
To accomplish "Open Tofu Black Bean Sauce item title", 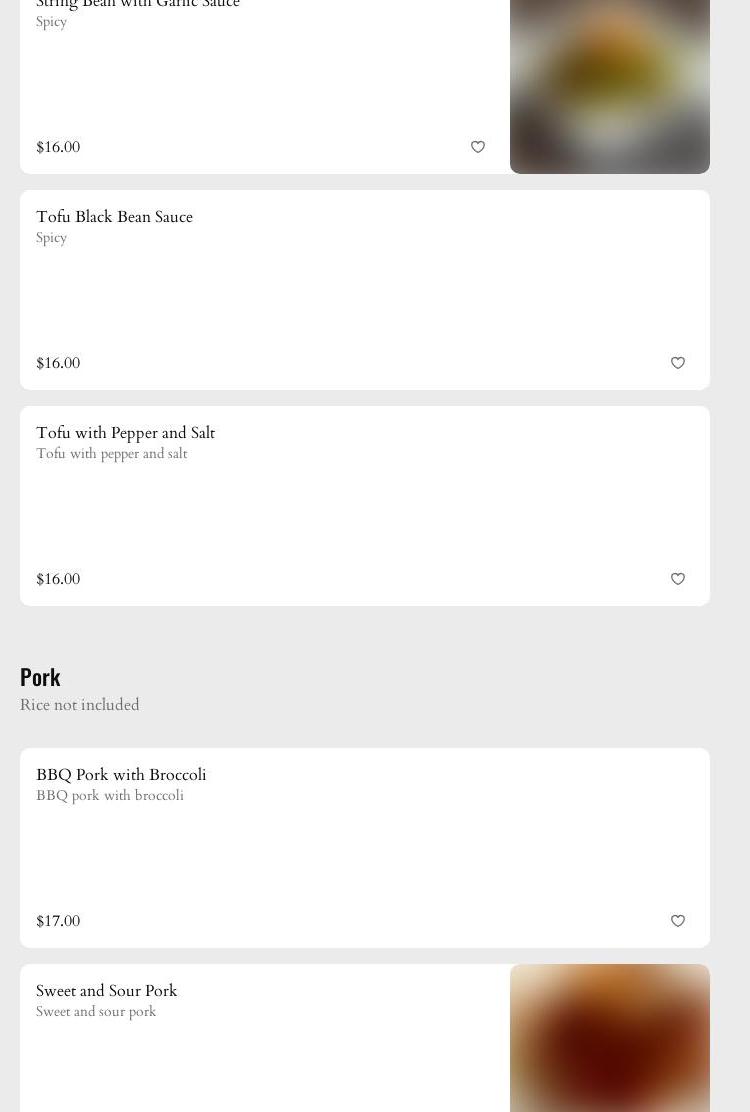I will click(114, 217).
